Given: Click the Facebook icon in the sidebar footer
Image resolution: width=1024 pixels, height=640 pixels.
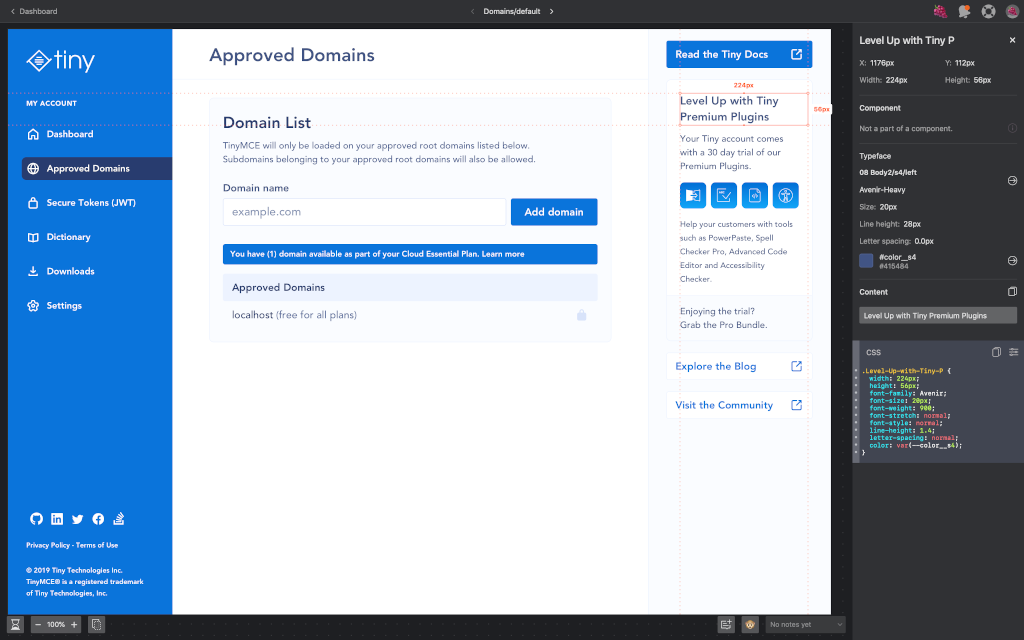Looking at the screenshot, I should click(x=98, y=519).
